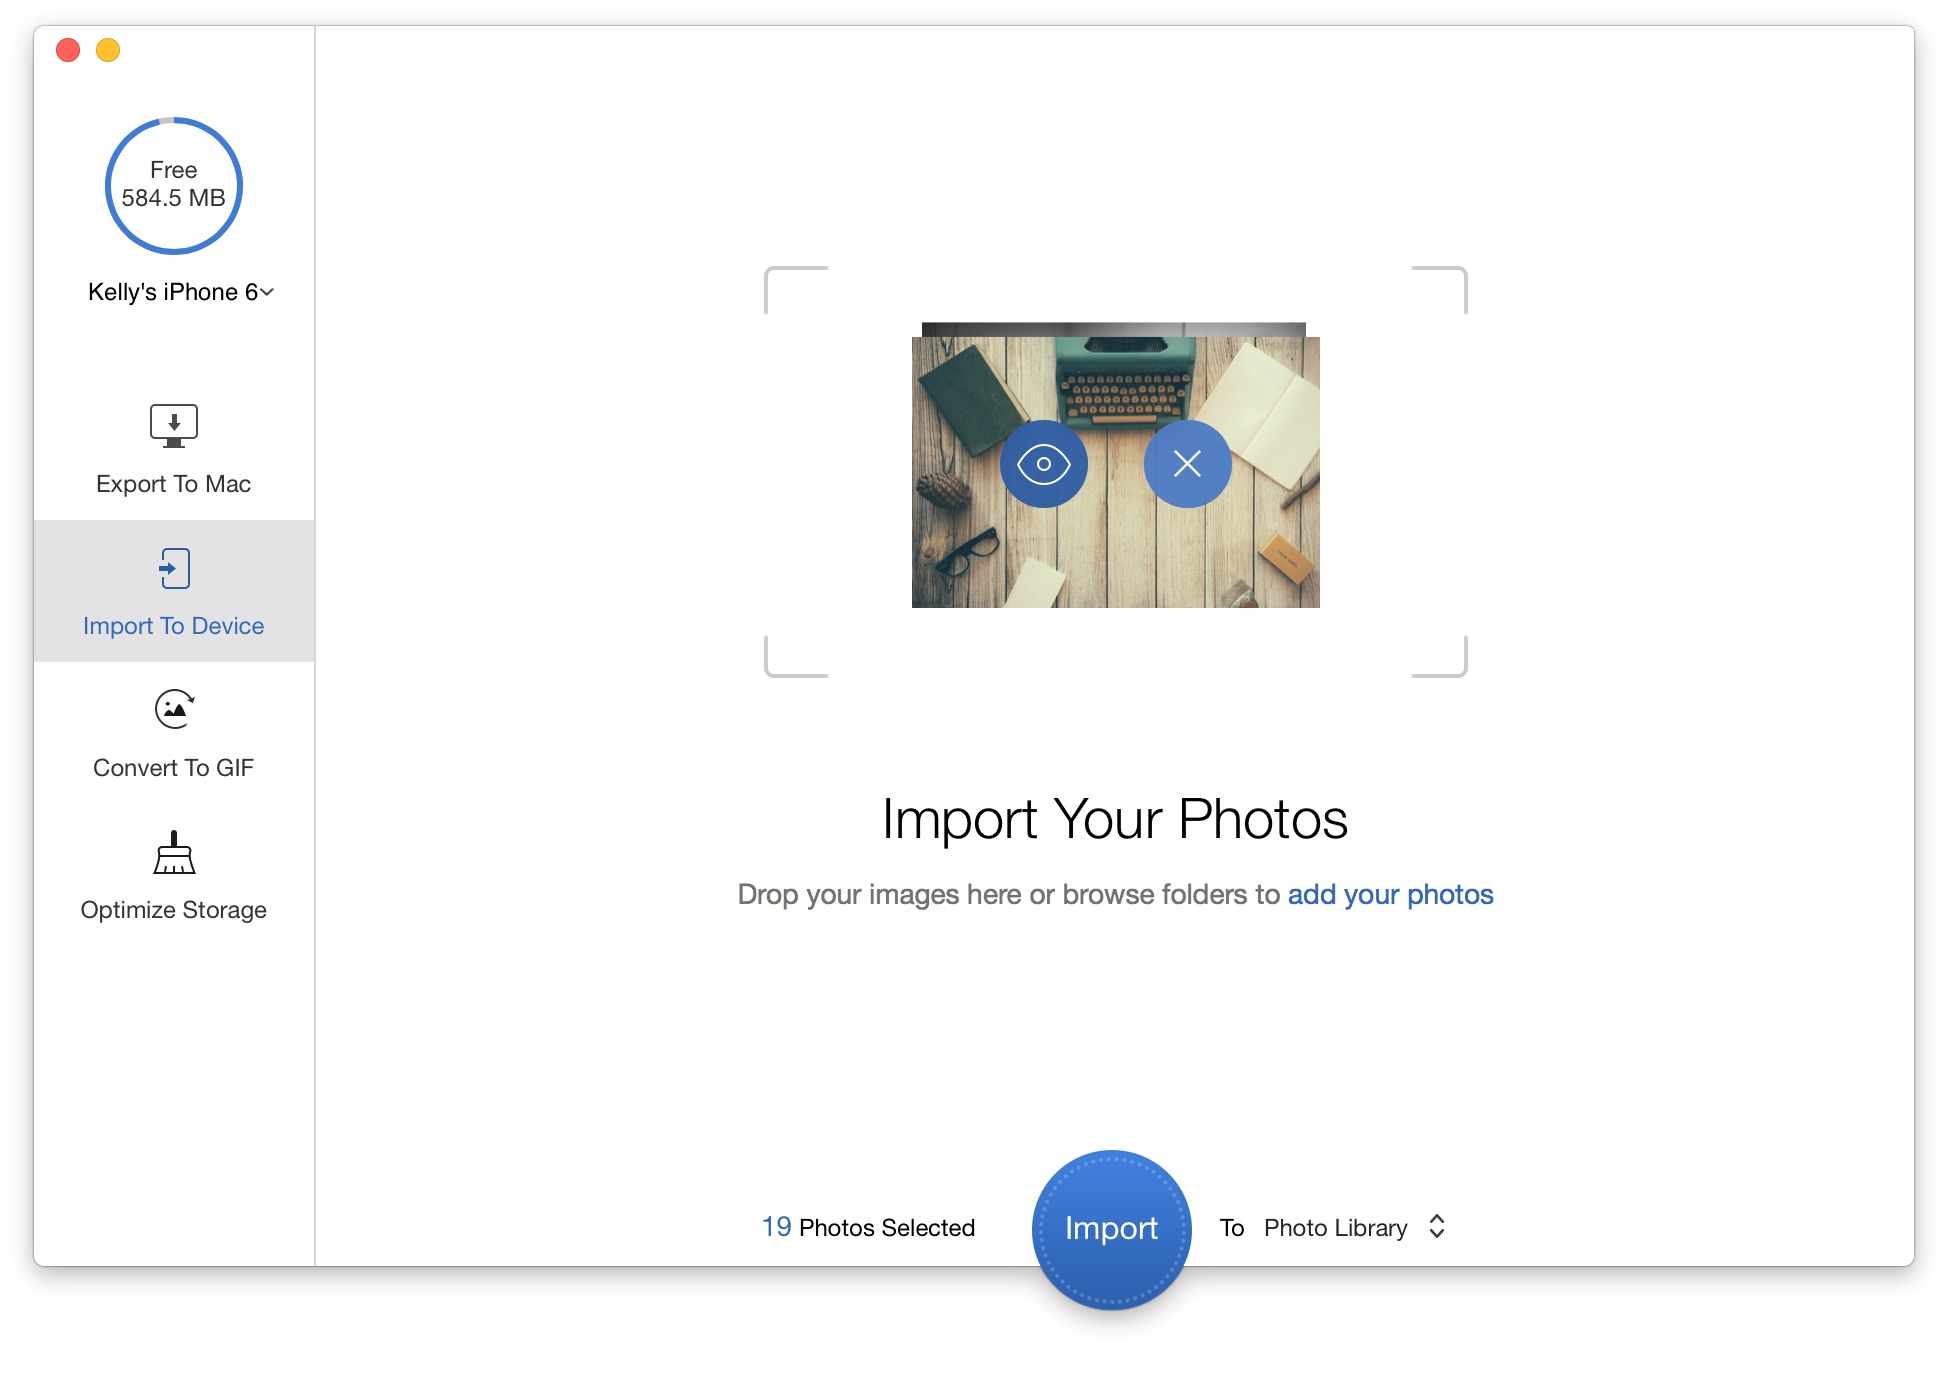1948x1380 pixels.
Task: Remove selected photos with the X button
Action: 1187,464
